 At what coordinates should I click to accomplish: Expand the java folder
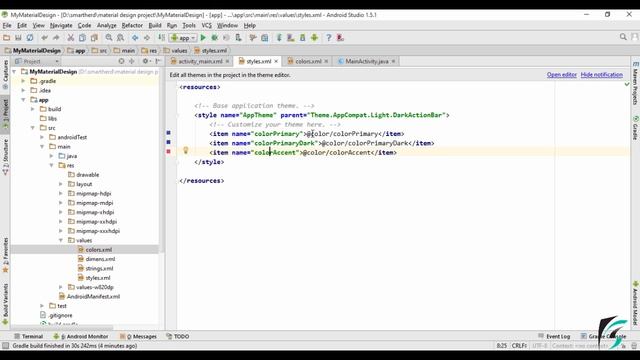click(x=51, y=156)
